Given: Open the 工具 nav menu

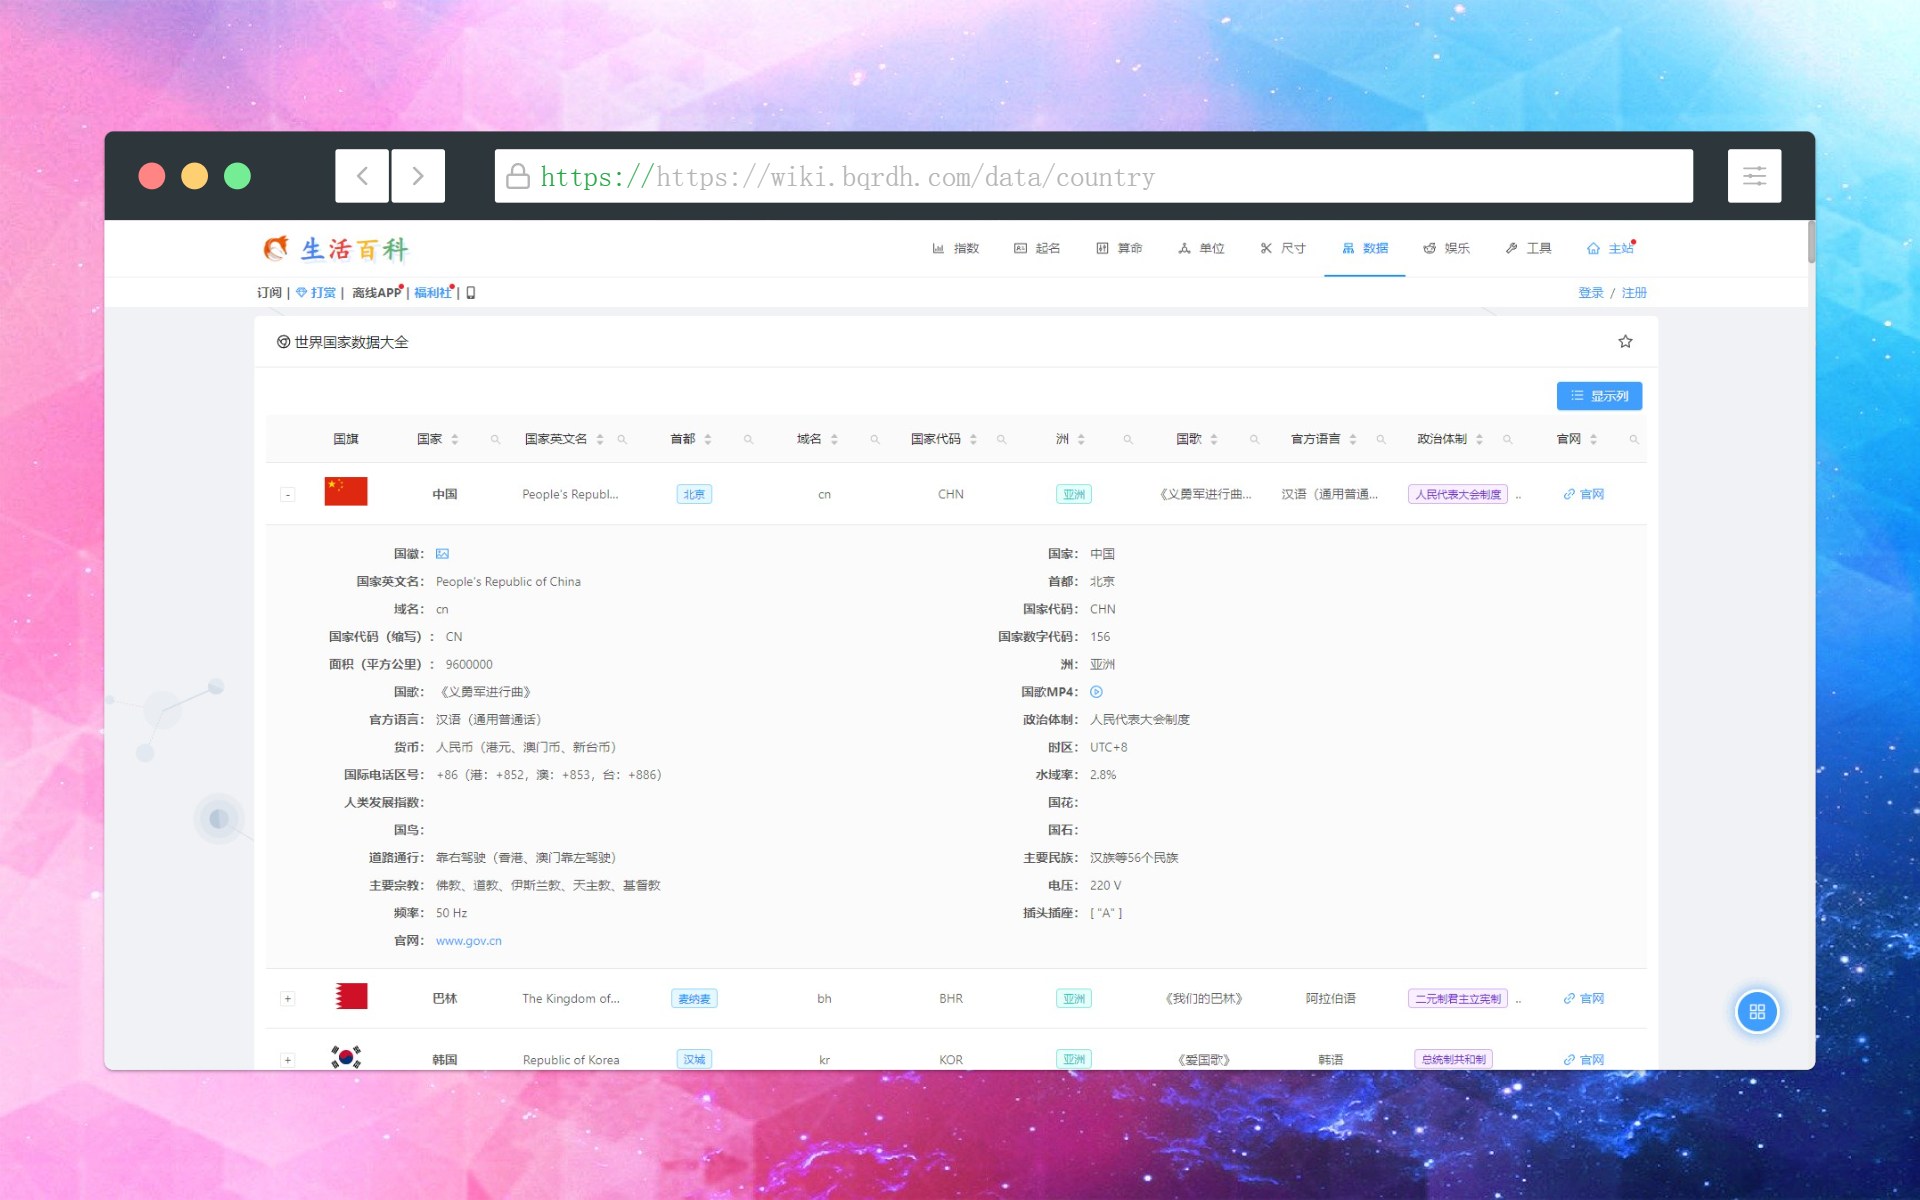Looking at the screenshot, I should pyautogui.click(x=1529, y=248).
